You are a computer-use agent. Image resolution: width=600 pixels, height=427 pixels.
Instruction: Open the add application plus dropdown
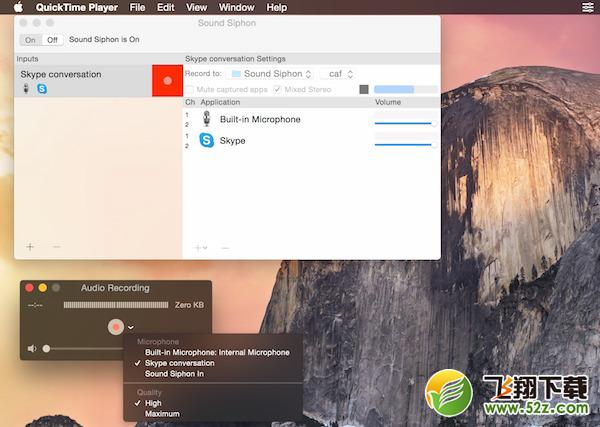click(x=201, y=248)
